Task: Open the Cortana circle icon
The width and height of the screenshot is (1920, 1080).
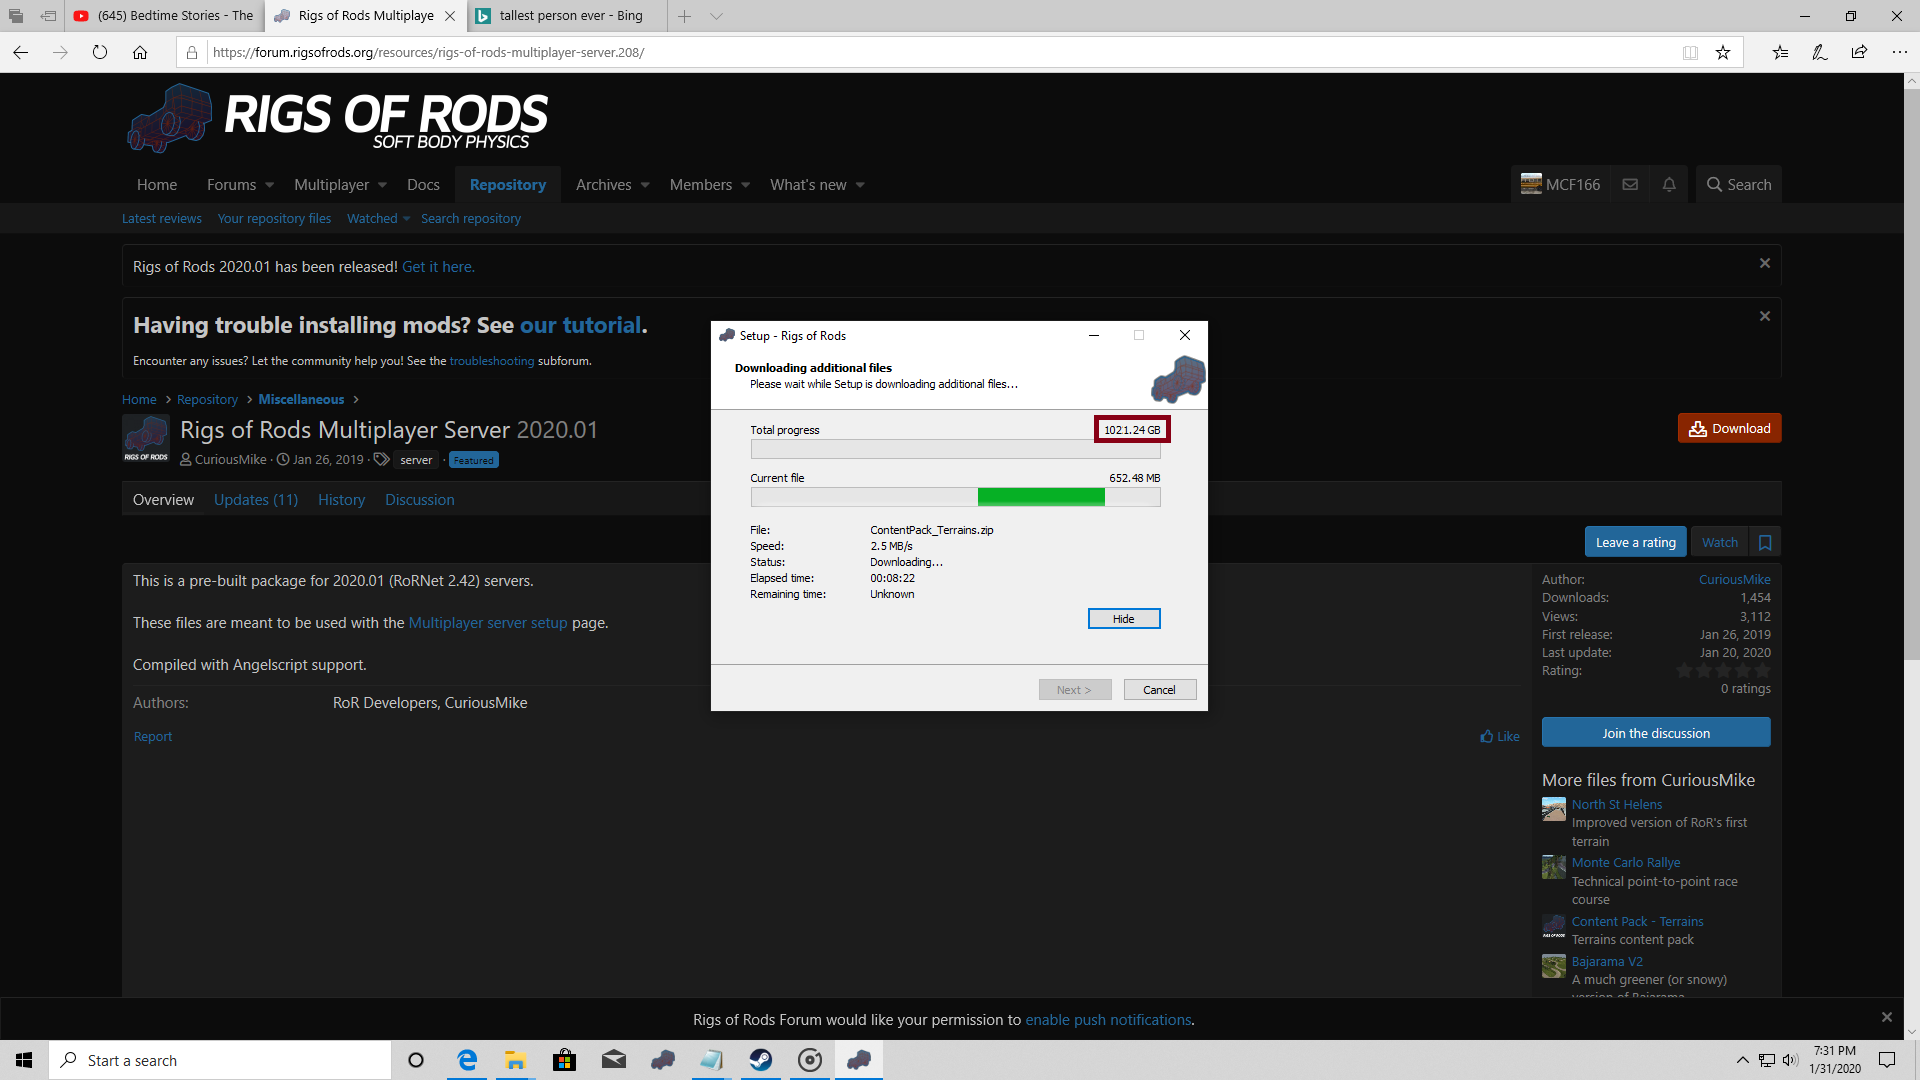Action: tap(416, 1060)
